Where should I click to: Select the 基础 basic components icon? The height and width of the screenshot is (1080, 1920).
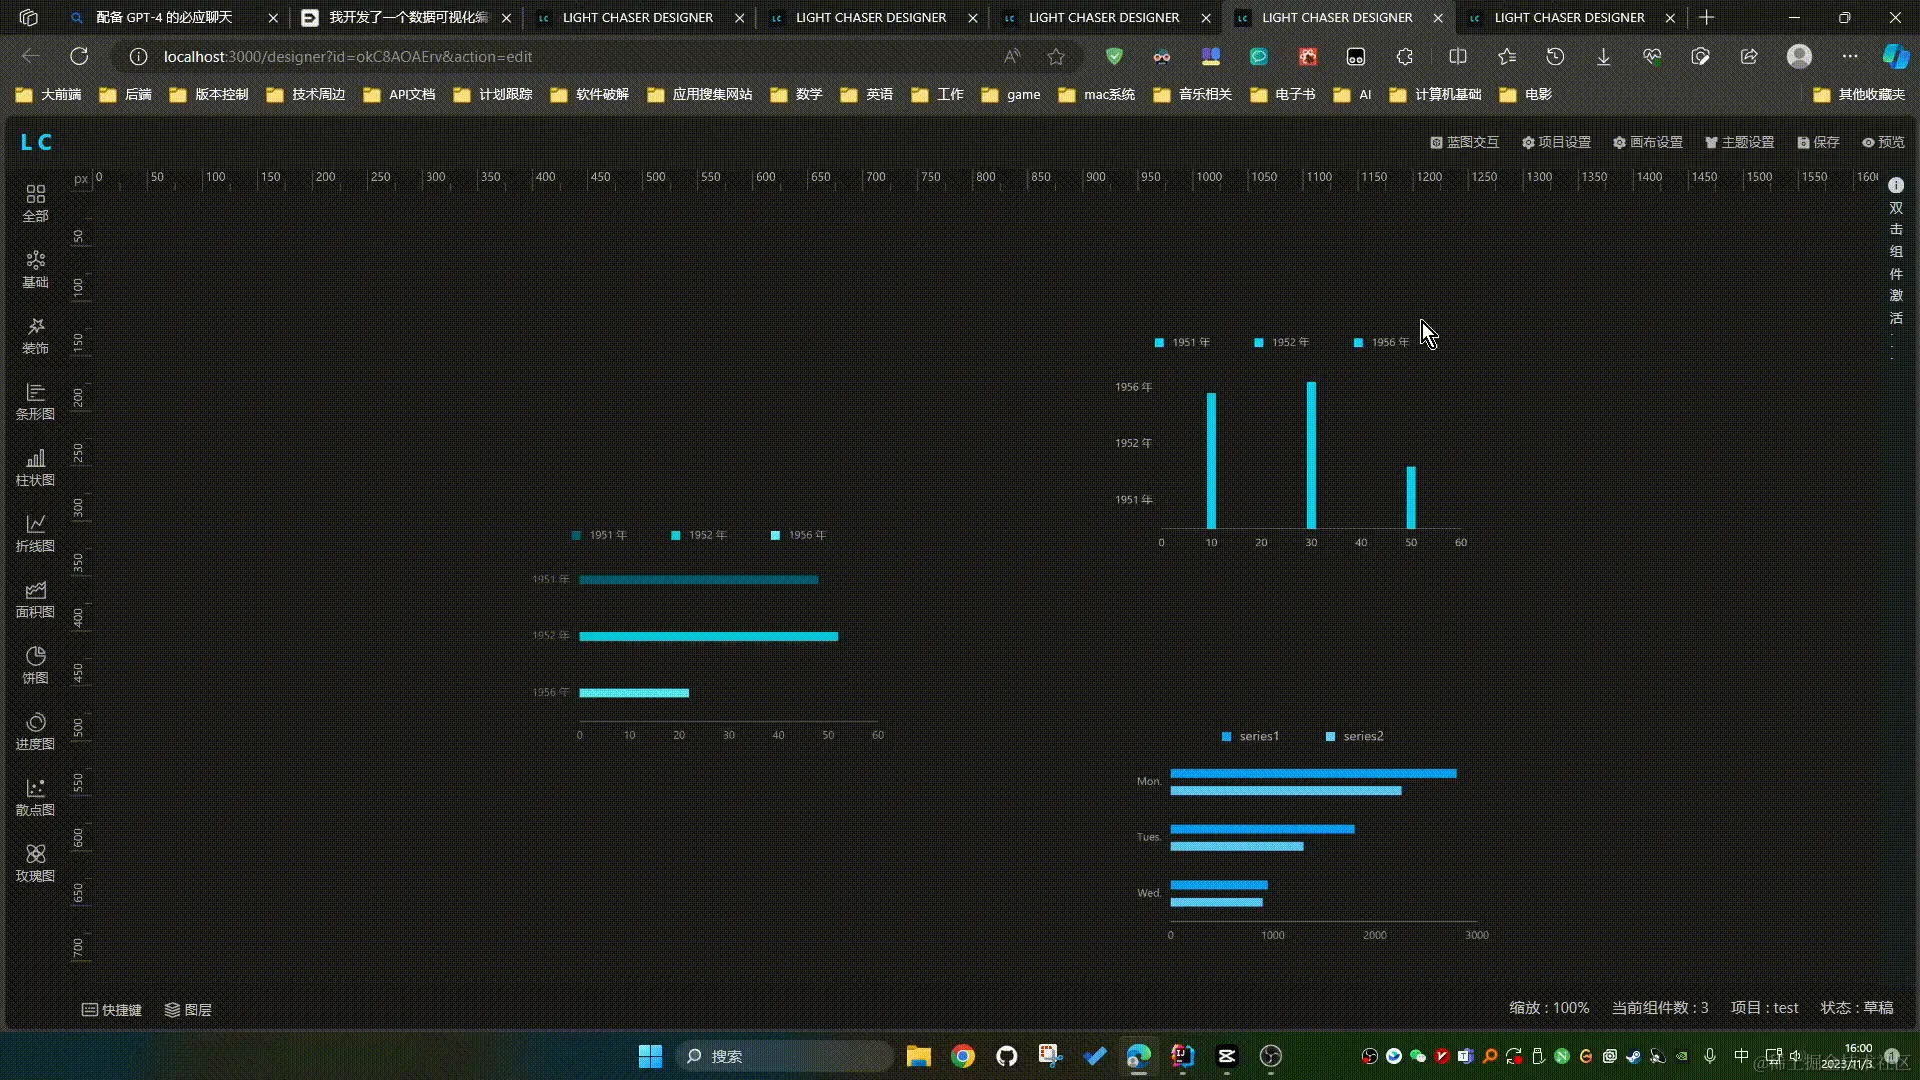pyautogui.click(x=35, y=268)
